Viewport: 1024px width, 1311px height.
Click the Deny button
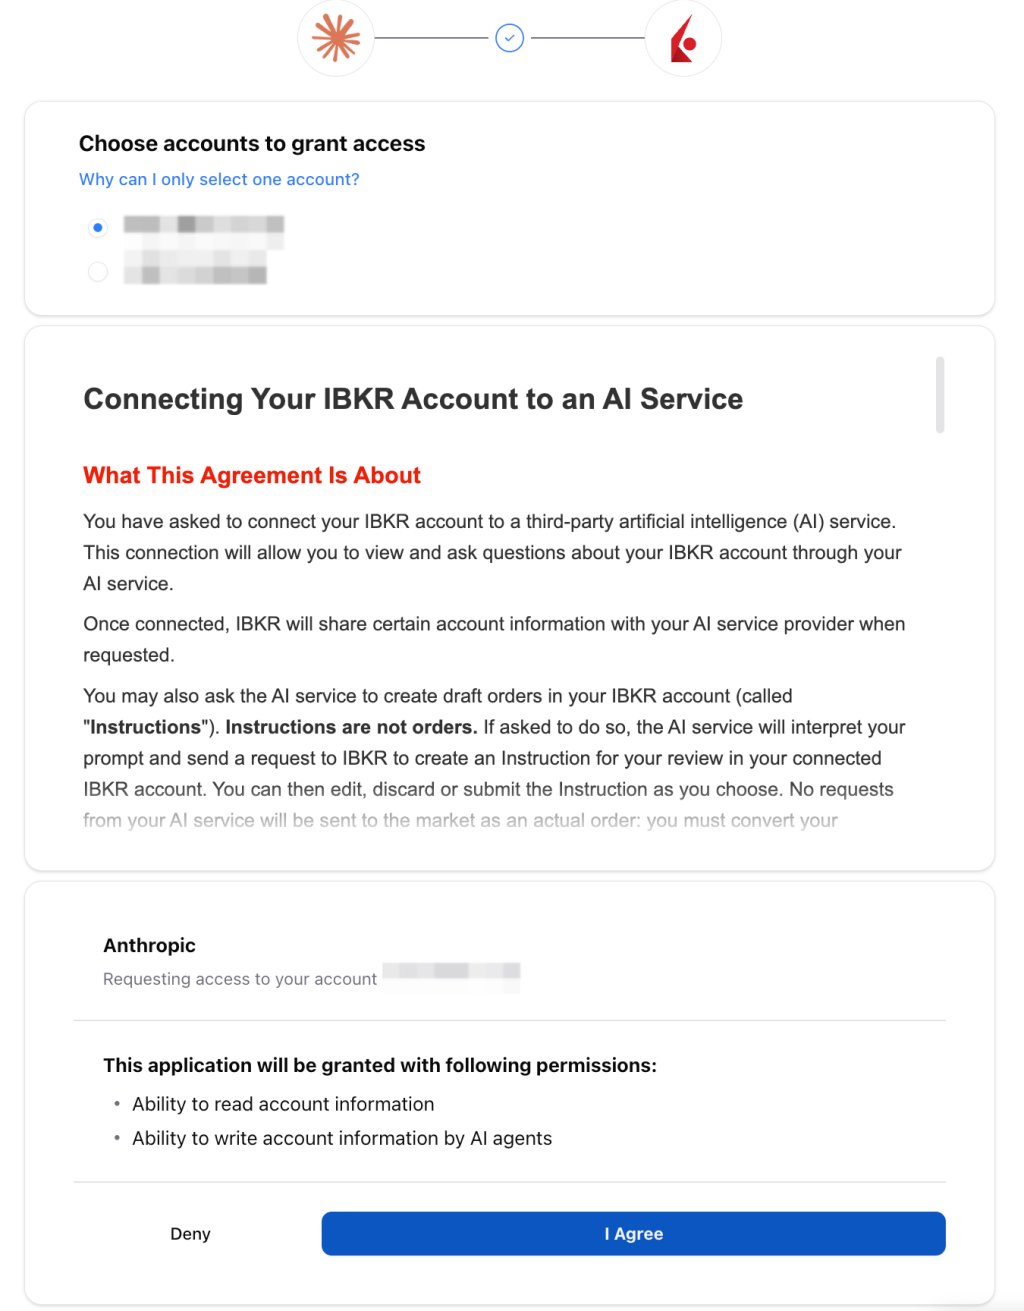click(x=190, y=1234)
